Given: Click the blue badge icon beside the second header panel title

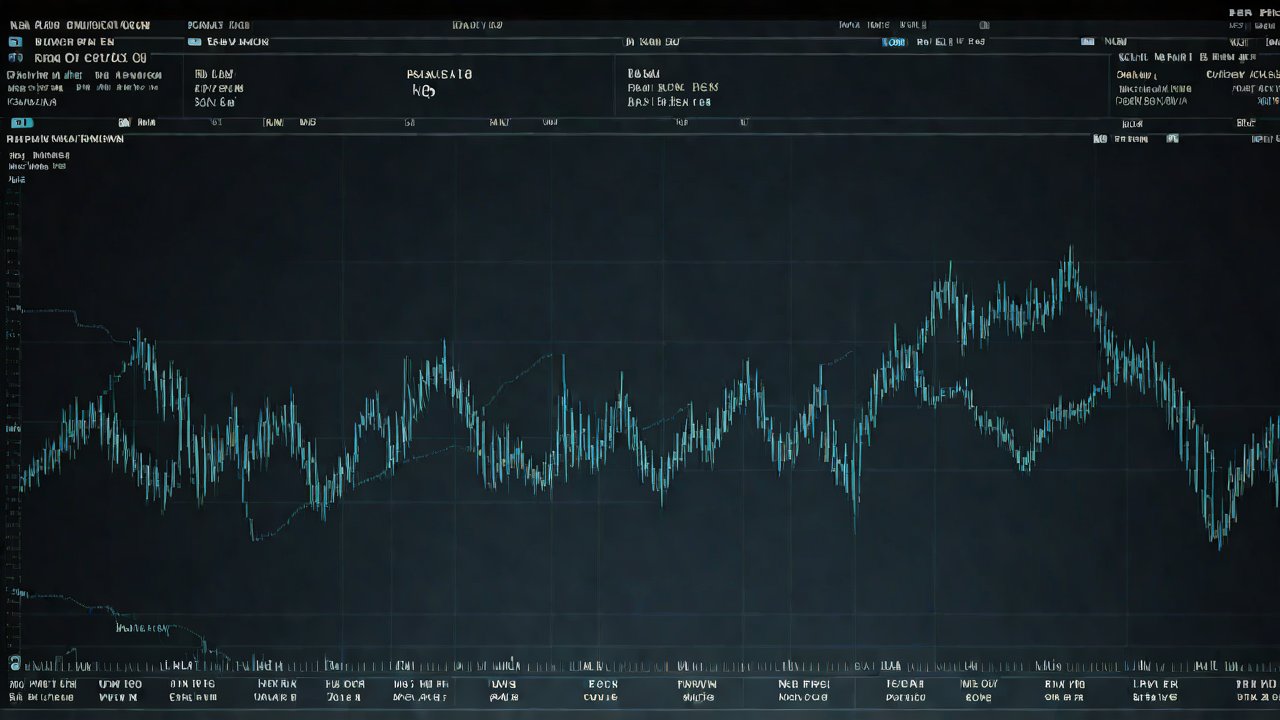Looking at the screenshot, I should click(x=194, y=42).
